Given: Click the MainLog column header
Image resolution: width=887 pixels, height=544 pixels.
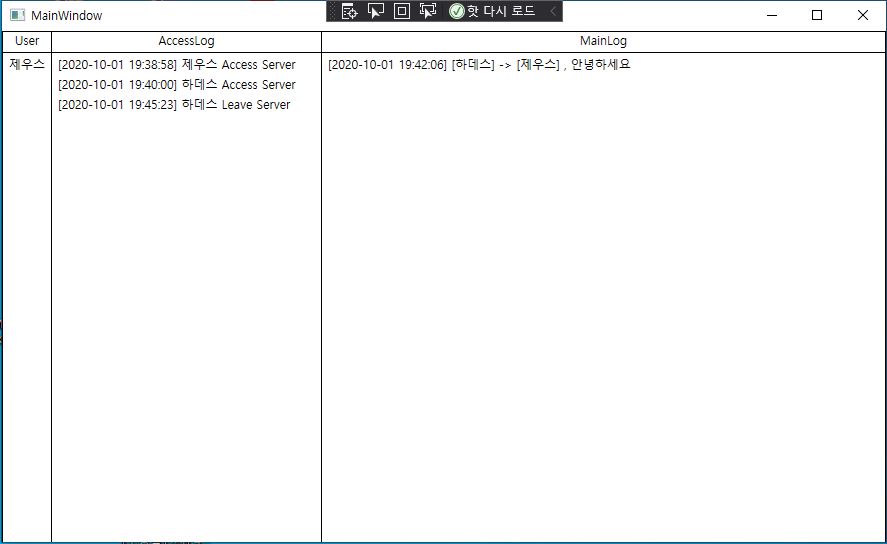Looking at the screenshot, I should pos(603,41).
